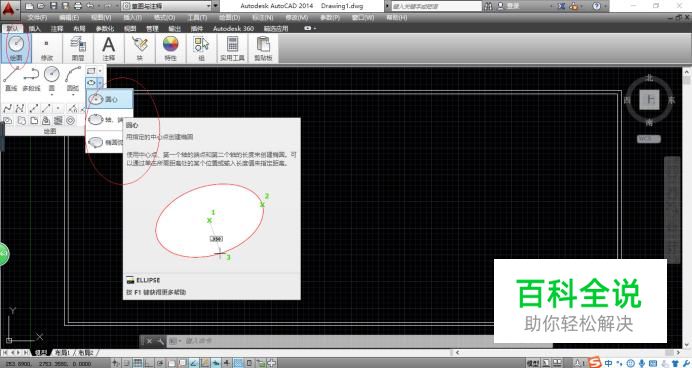
Task: Select the Polyline (多段线) tool
Action: (31, 79)
